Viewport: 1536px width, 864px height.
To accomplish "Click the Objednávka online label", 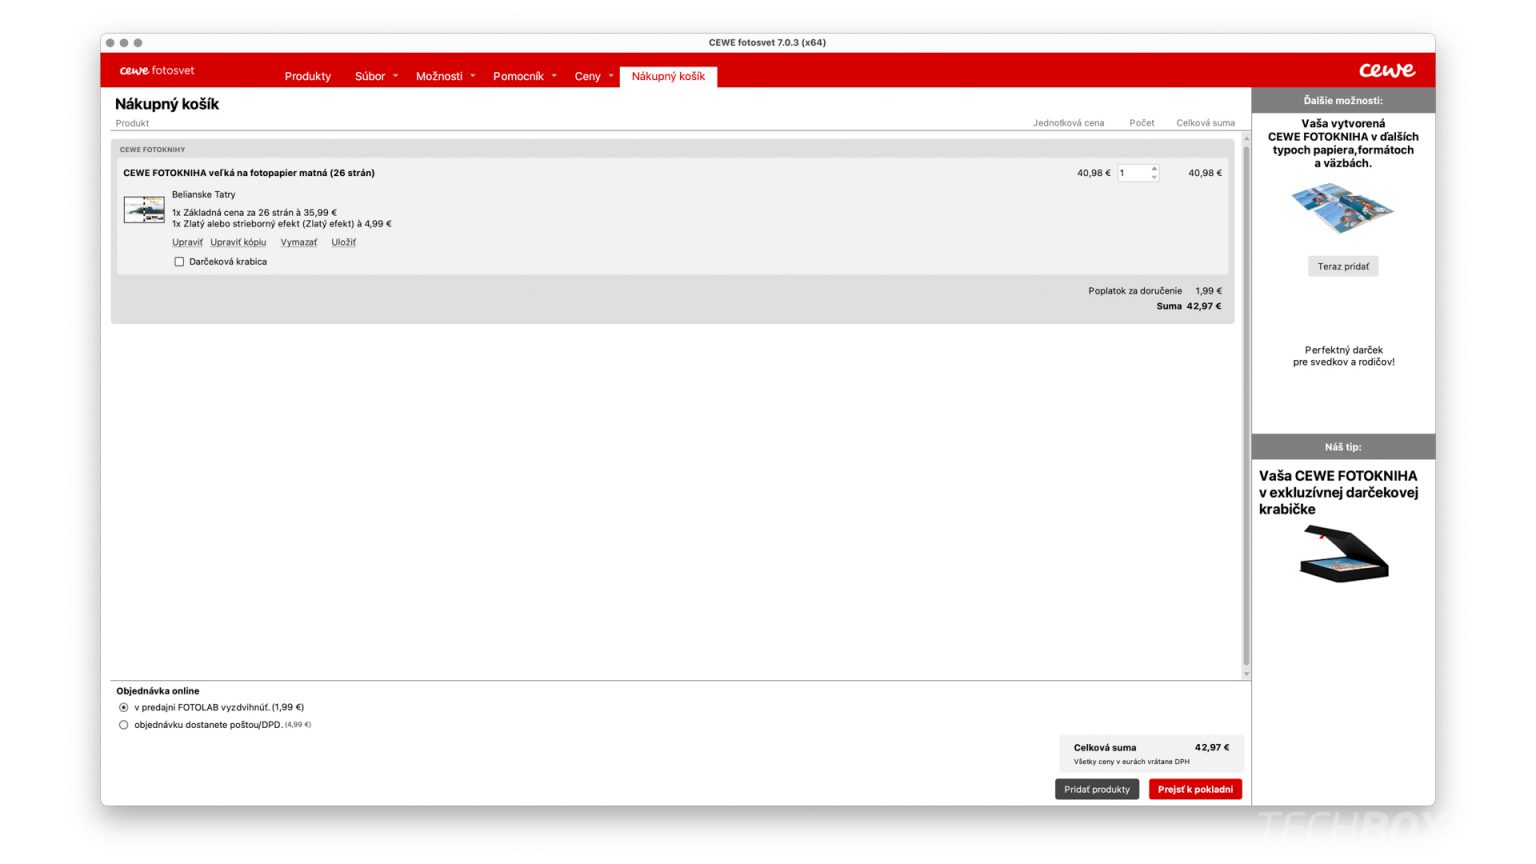I will tap(158, 691).
